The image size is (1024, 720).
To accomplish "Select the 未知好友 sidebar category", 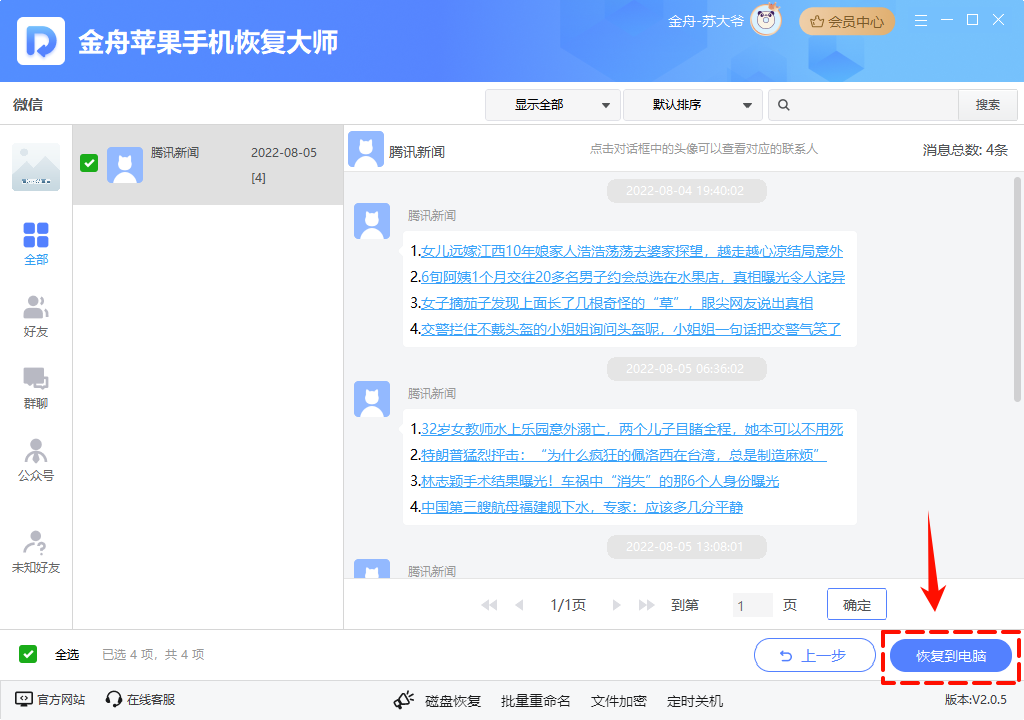I will point(36,552).
